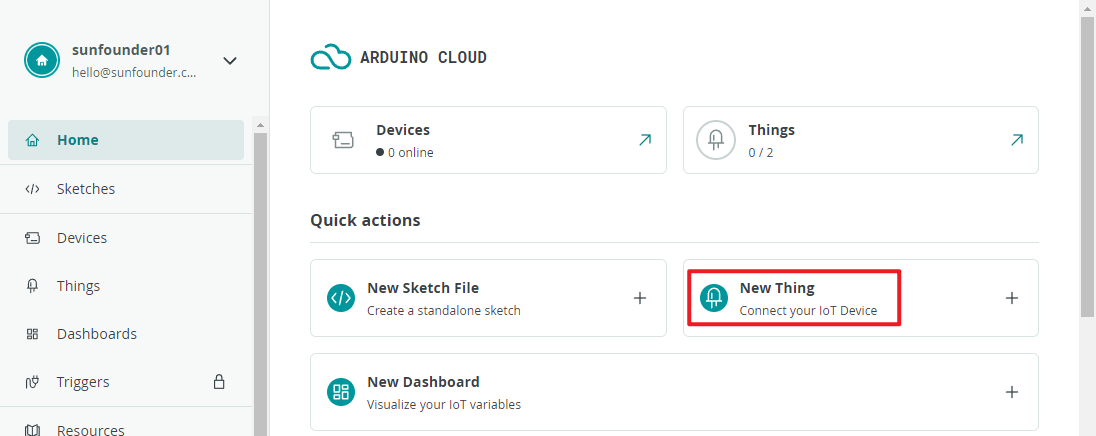The image size is (1096, 436).
Task: Click the Things bulb icon in sidebar
Action: click(x=32, y=286)
